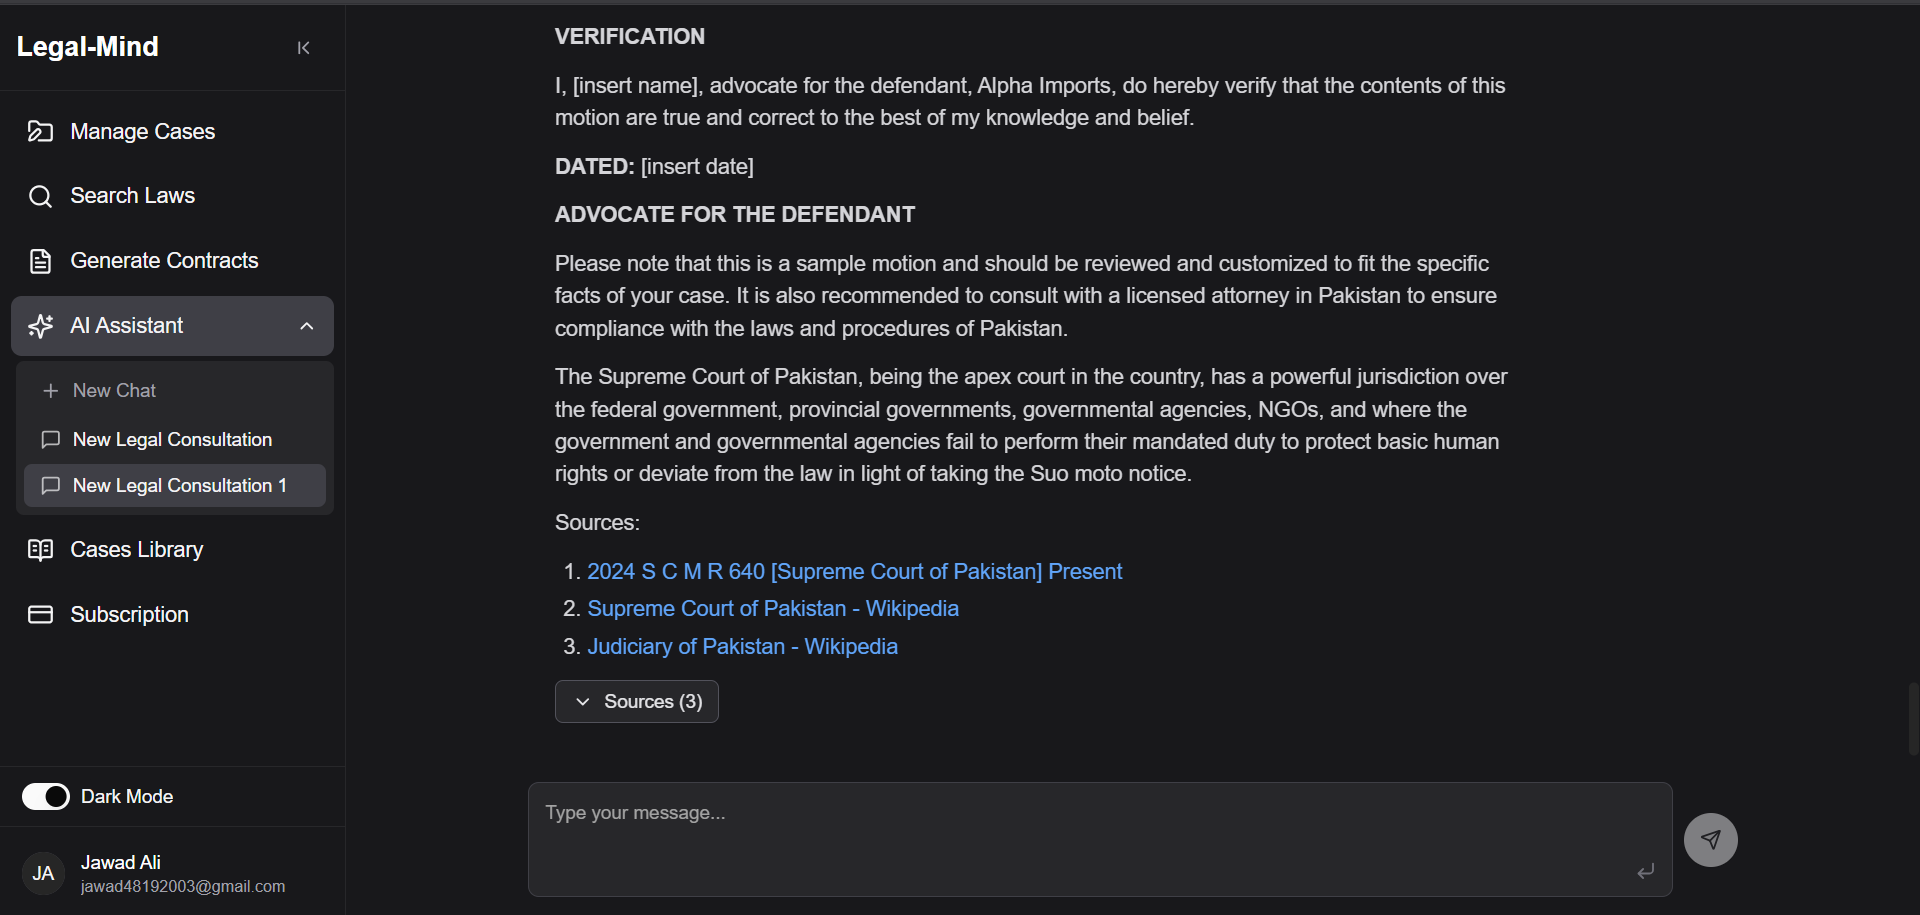Expand the Sources (3) dropdown
The height and width of the screenshot is (915, 1920).
(x=637, y=702)
